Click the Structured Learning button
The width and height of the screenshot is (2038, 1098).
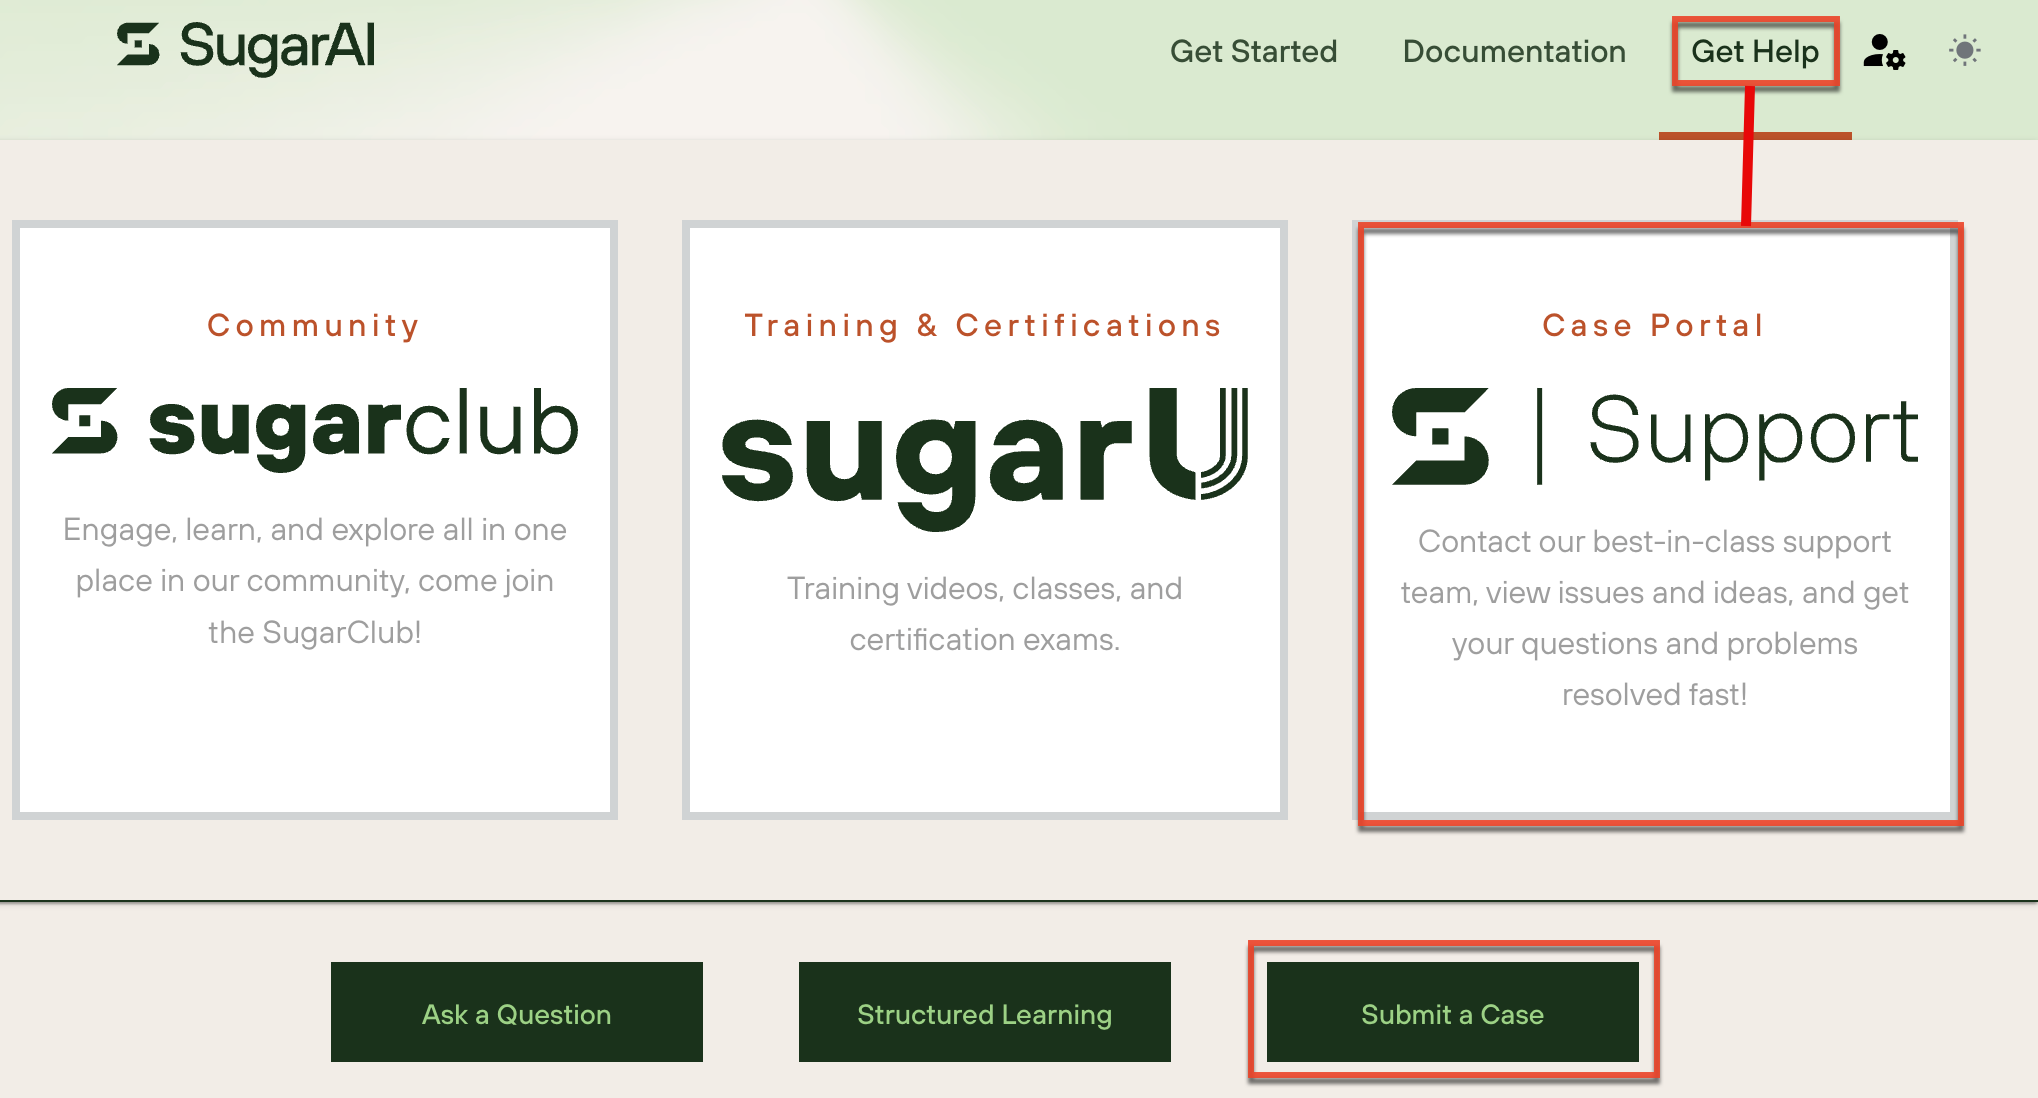985,1012
